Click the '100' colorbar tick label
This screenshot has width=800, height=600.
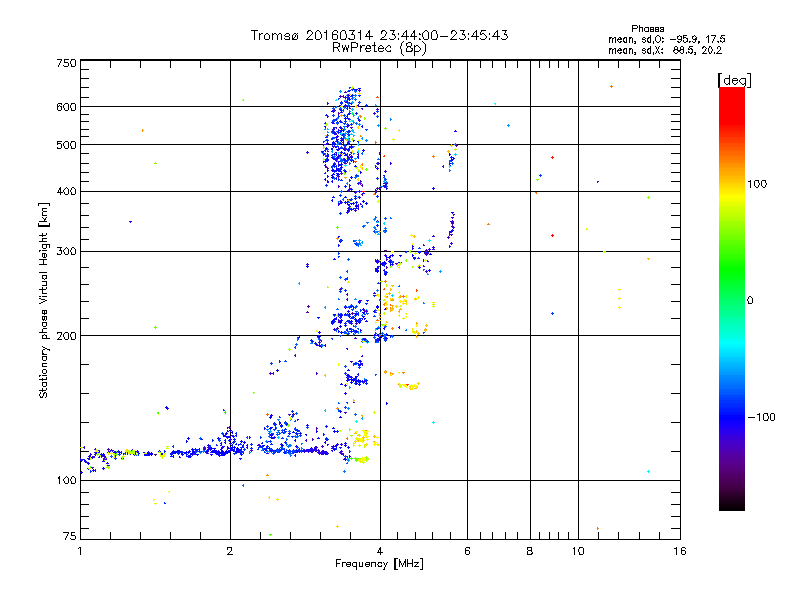point(757,184)
